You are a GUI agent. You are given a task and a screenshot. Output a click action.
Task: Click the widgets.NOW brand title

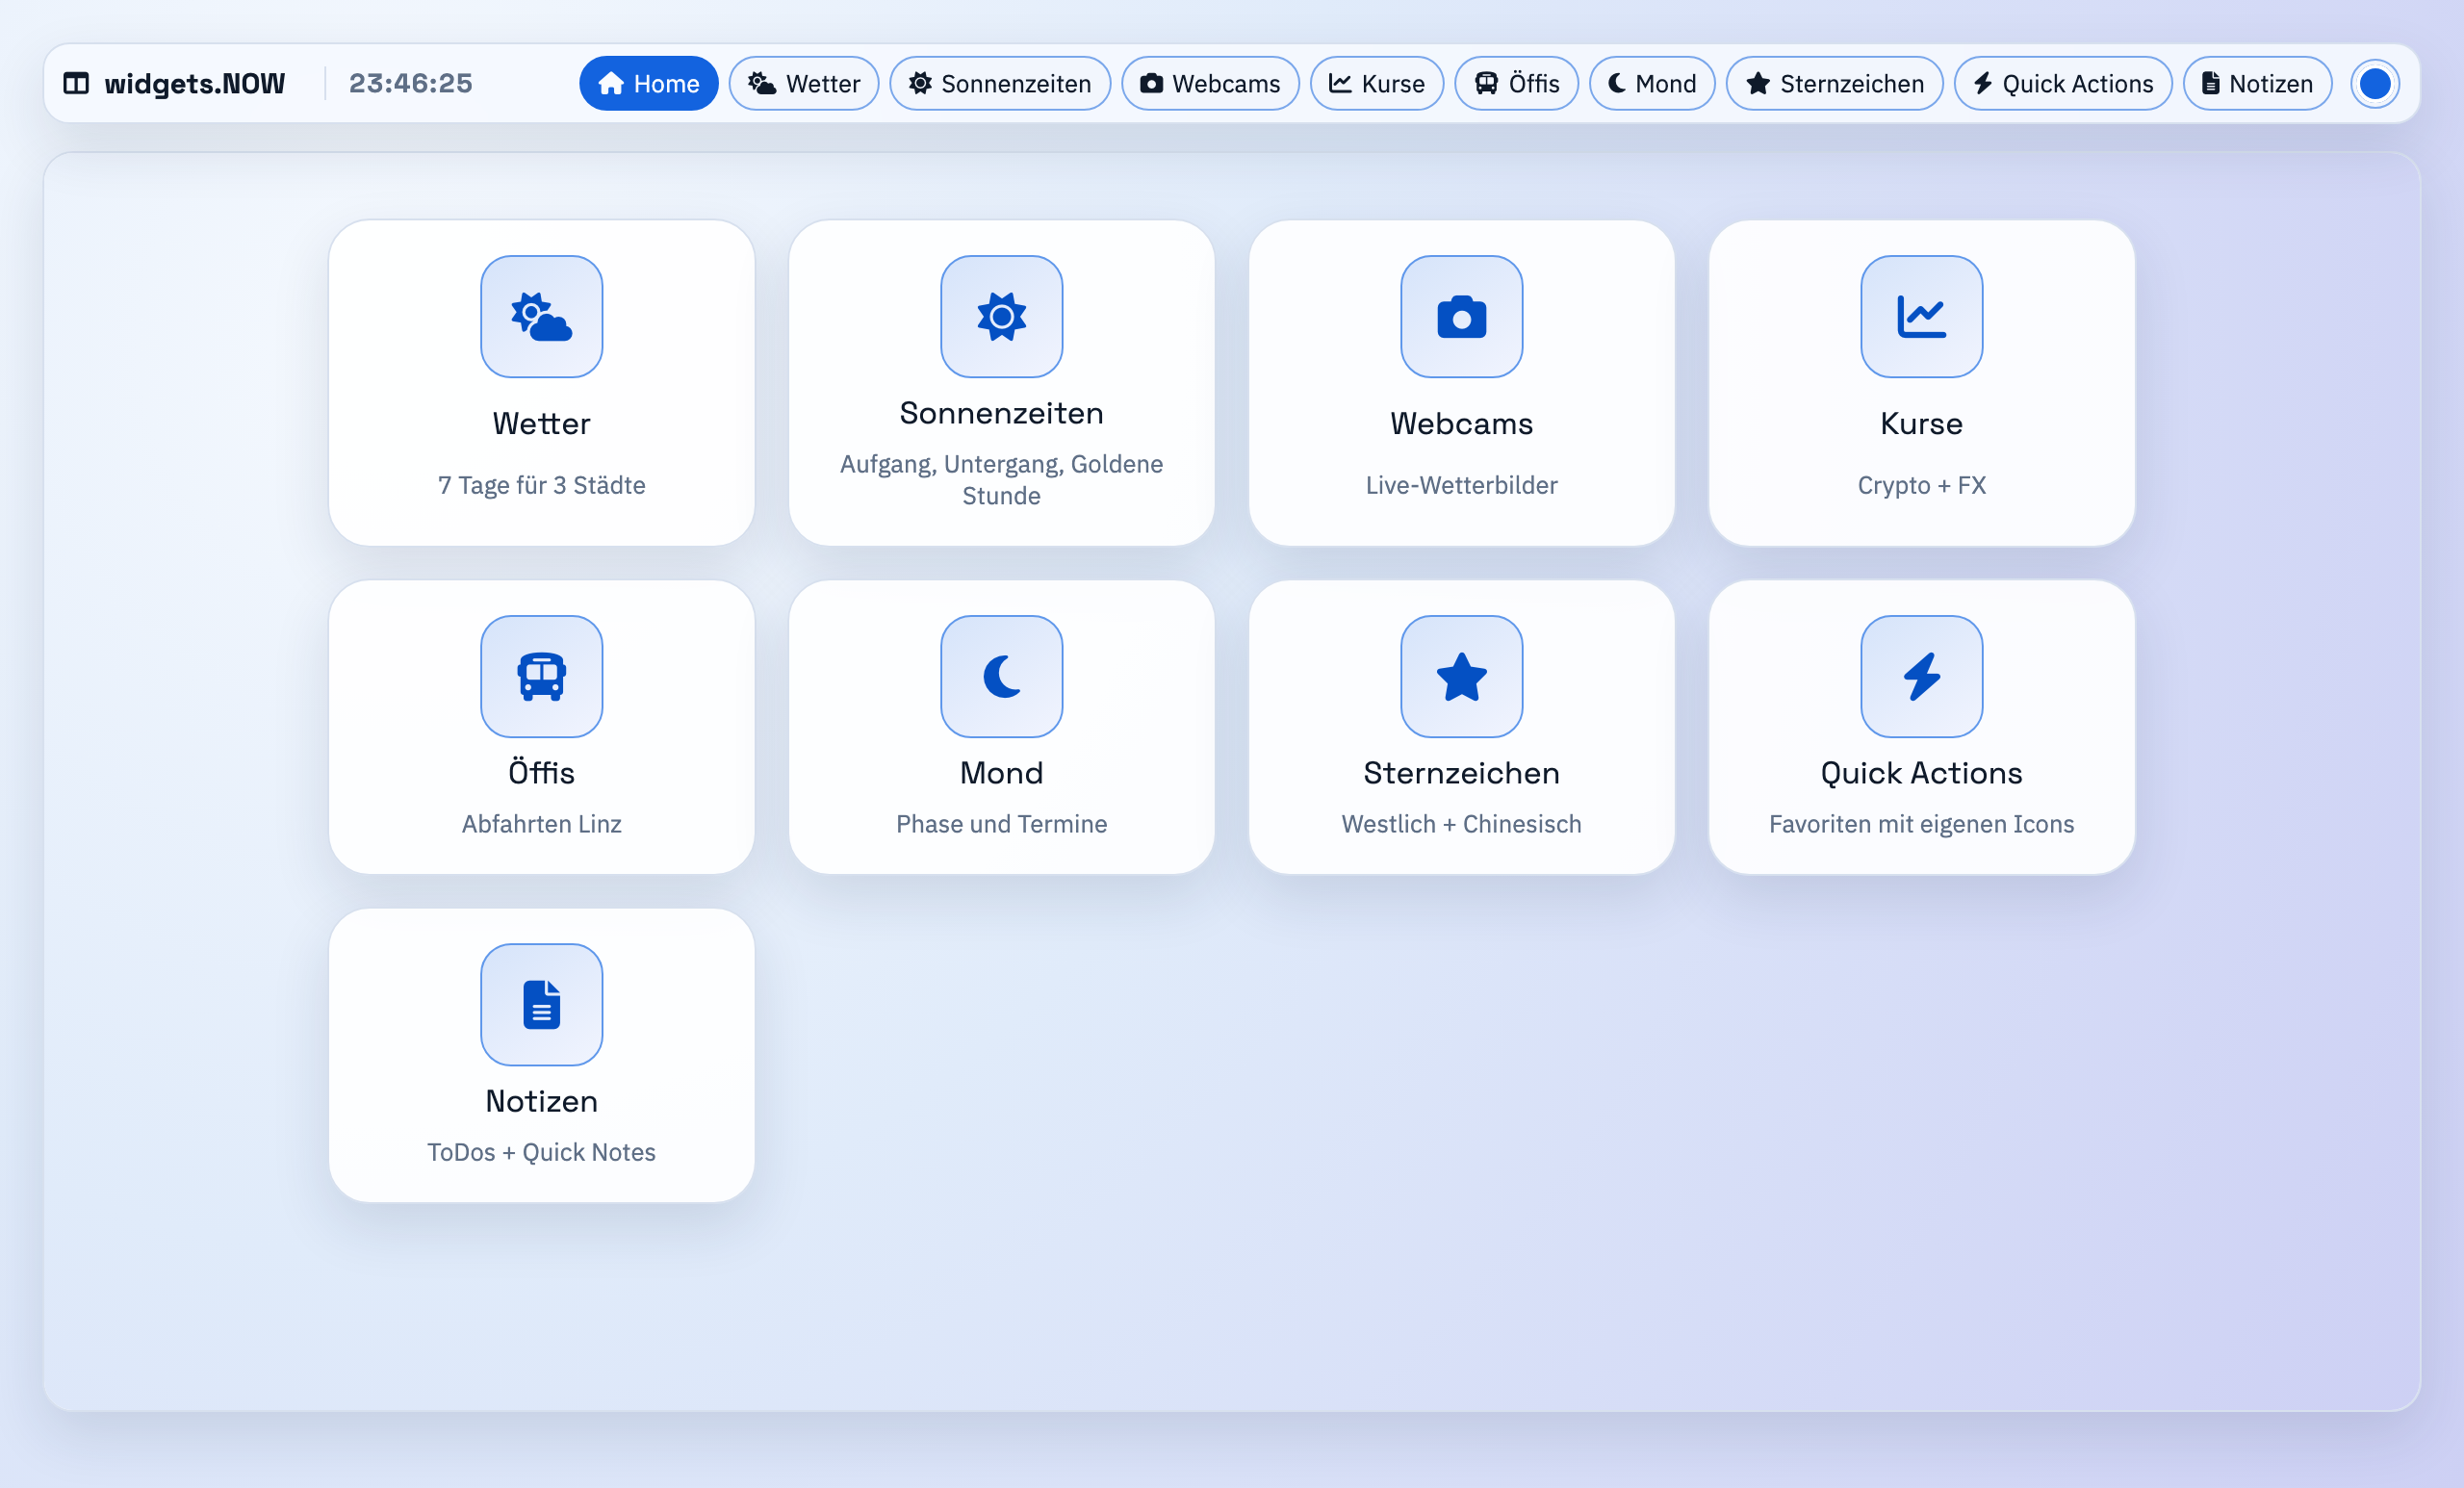coord(194,83)
